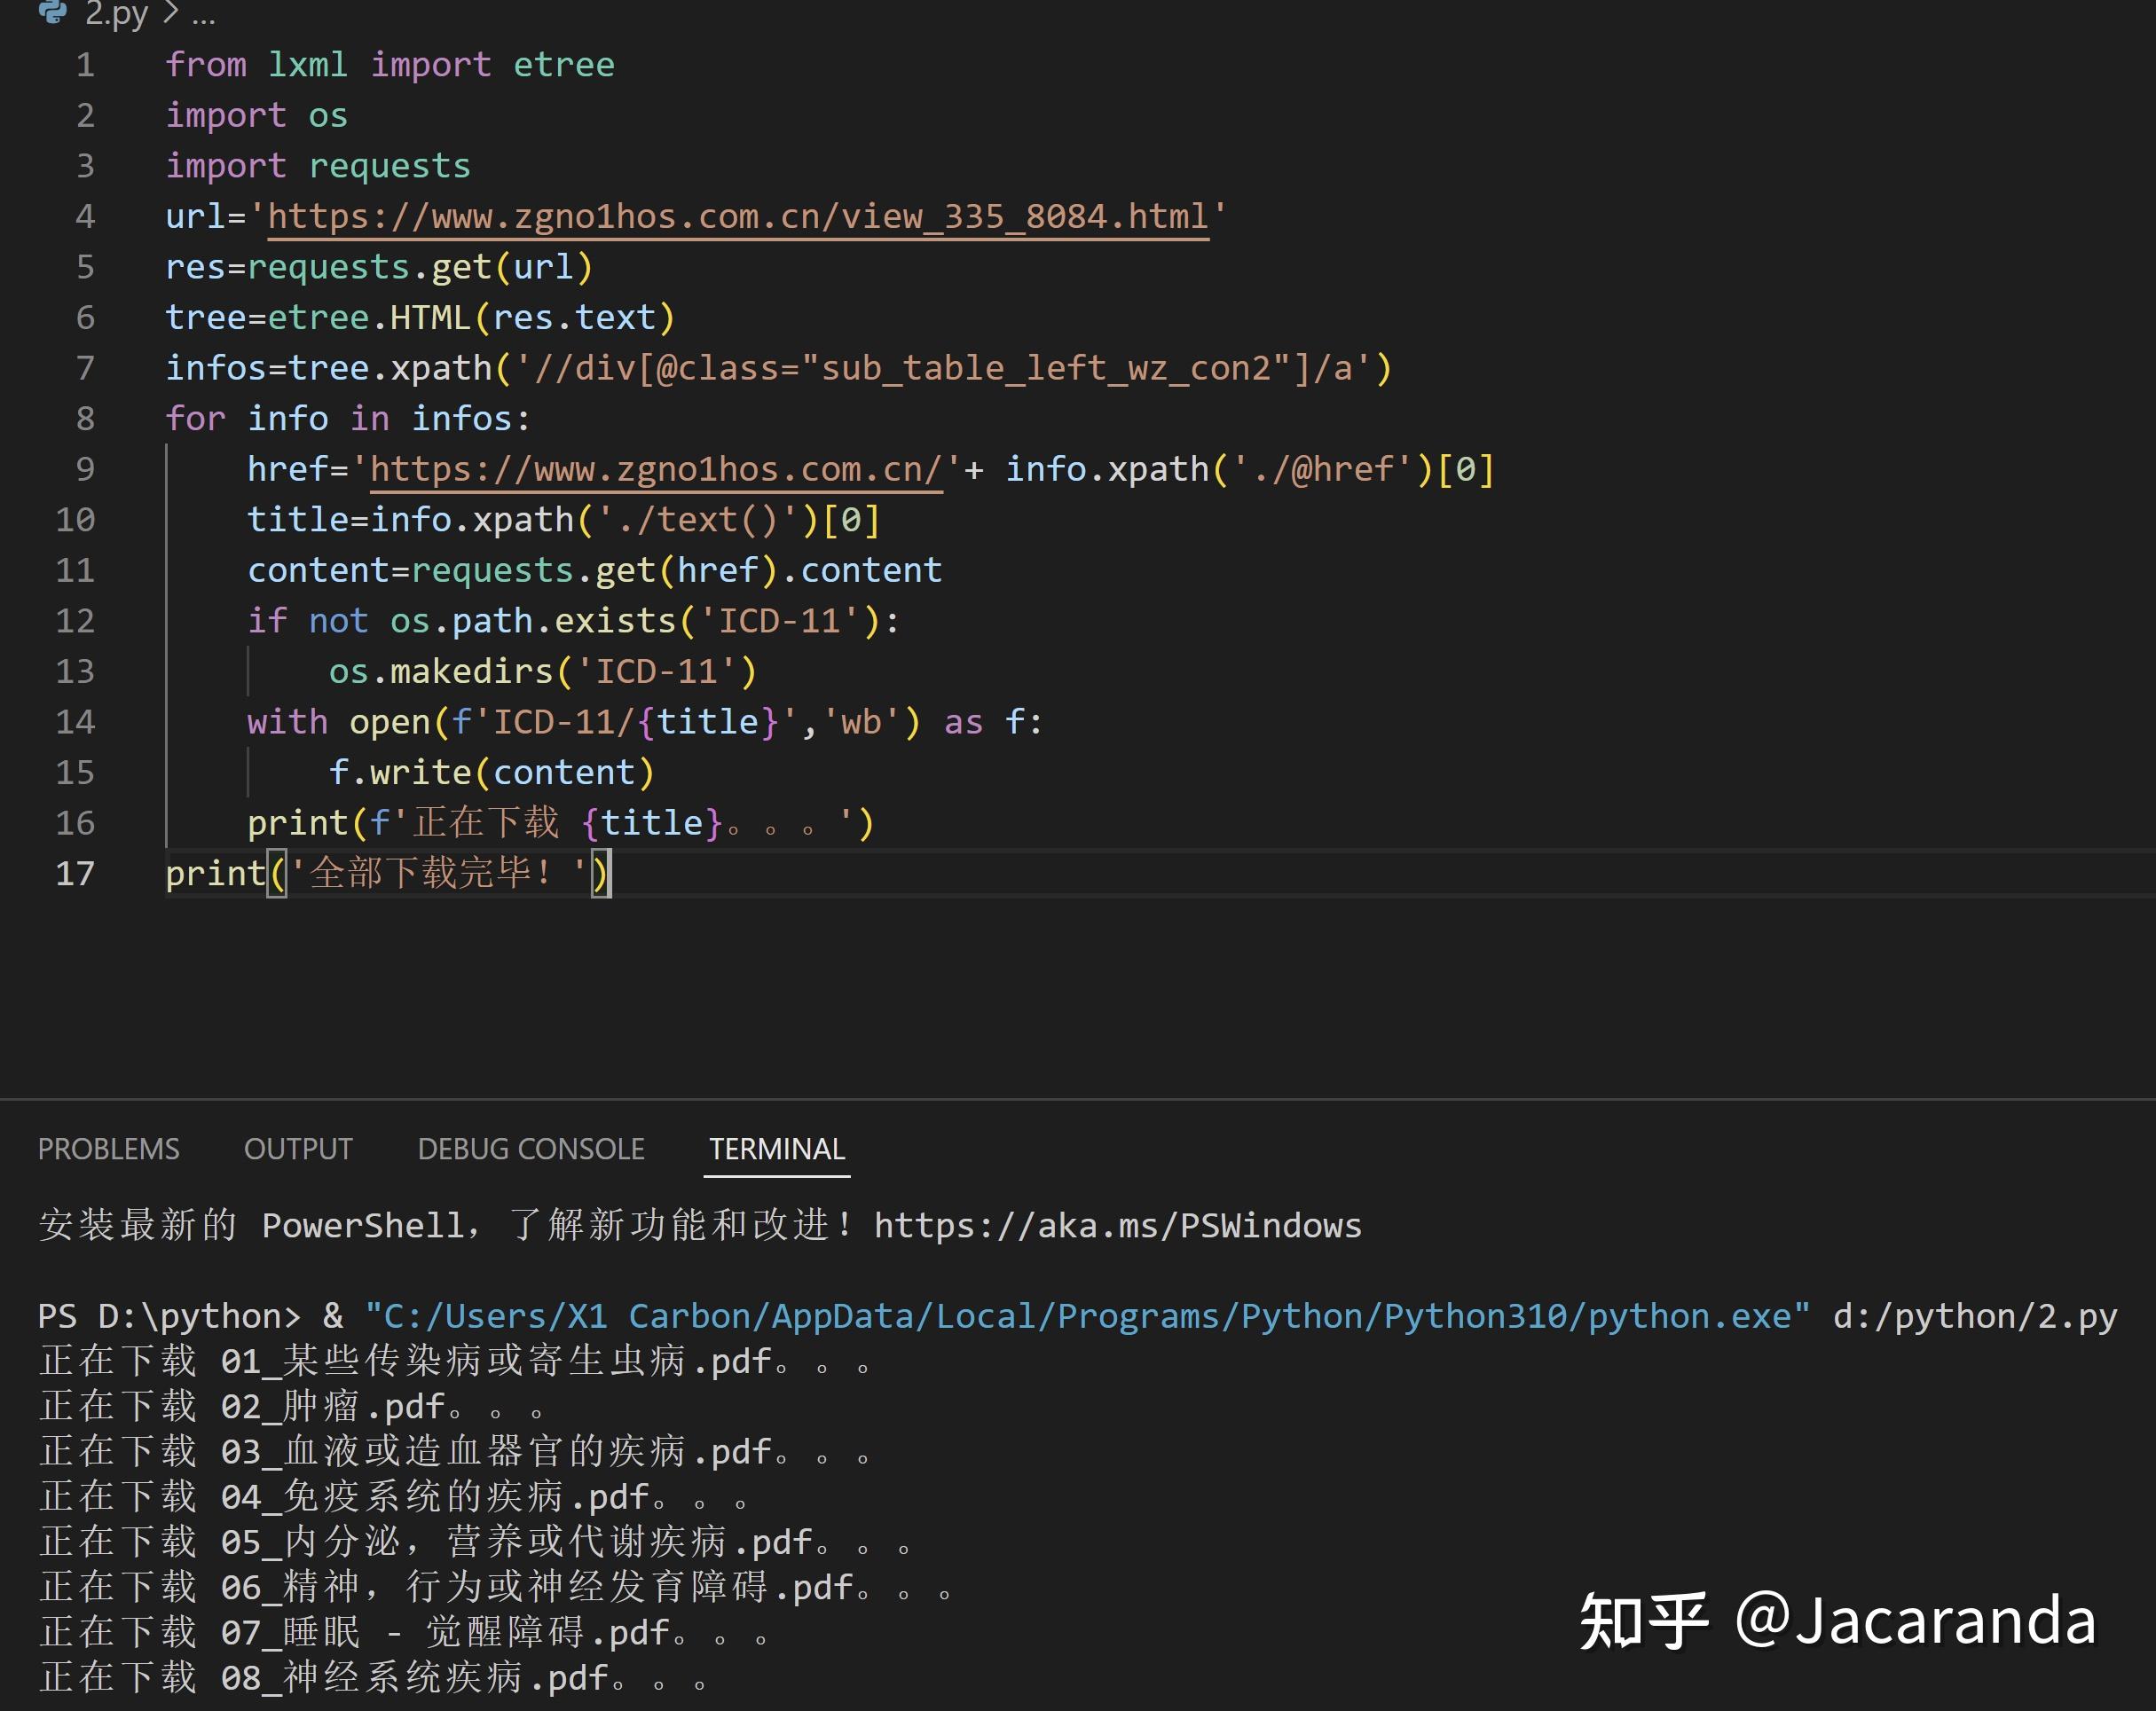Open the https://aka.ms/PSWindows link in terminal
The image size is (2156, 1711).
pos(1115,1224)
